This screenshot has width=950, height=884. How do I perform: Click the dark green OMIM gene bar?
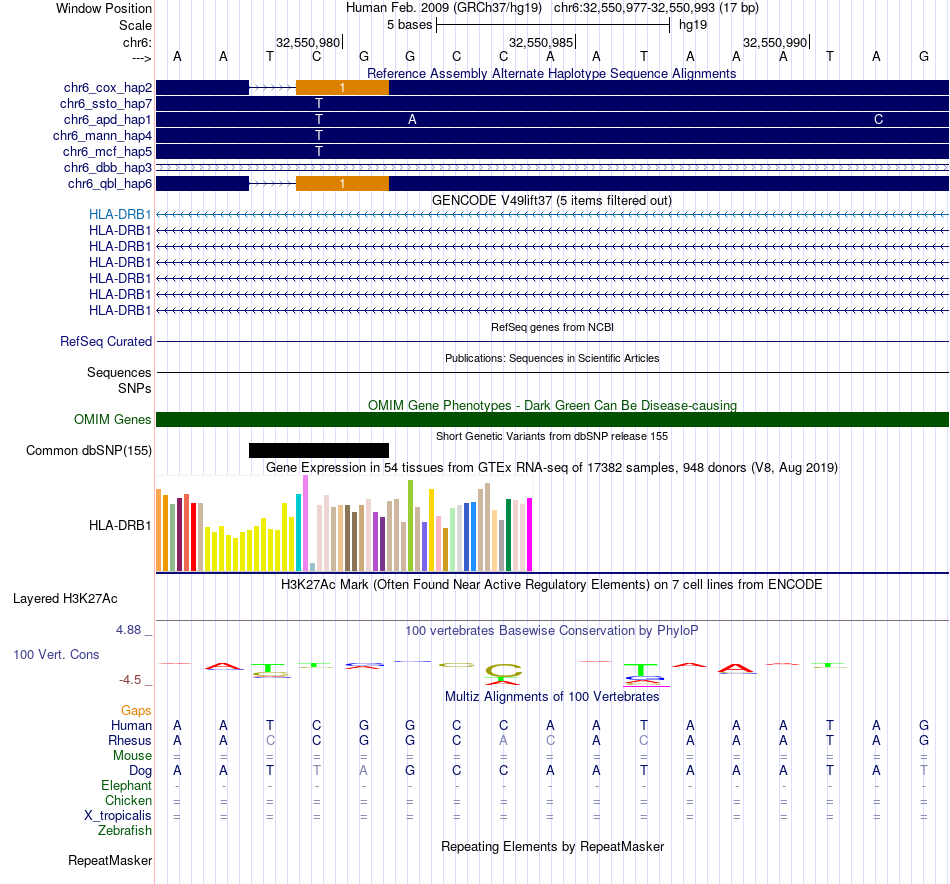(552, 419)
